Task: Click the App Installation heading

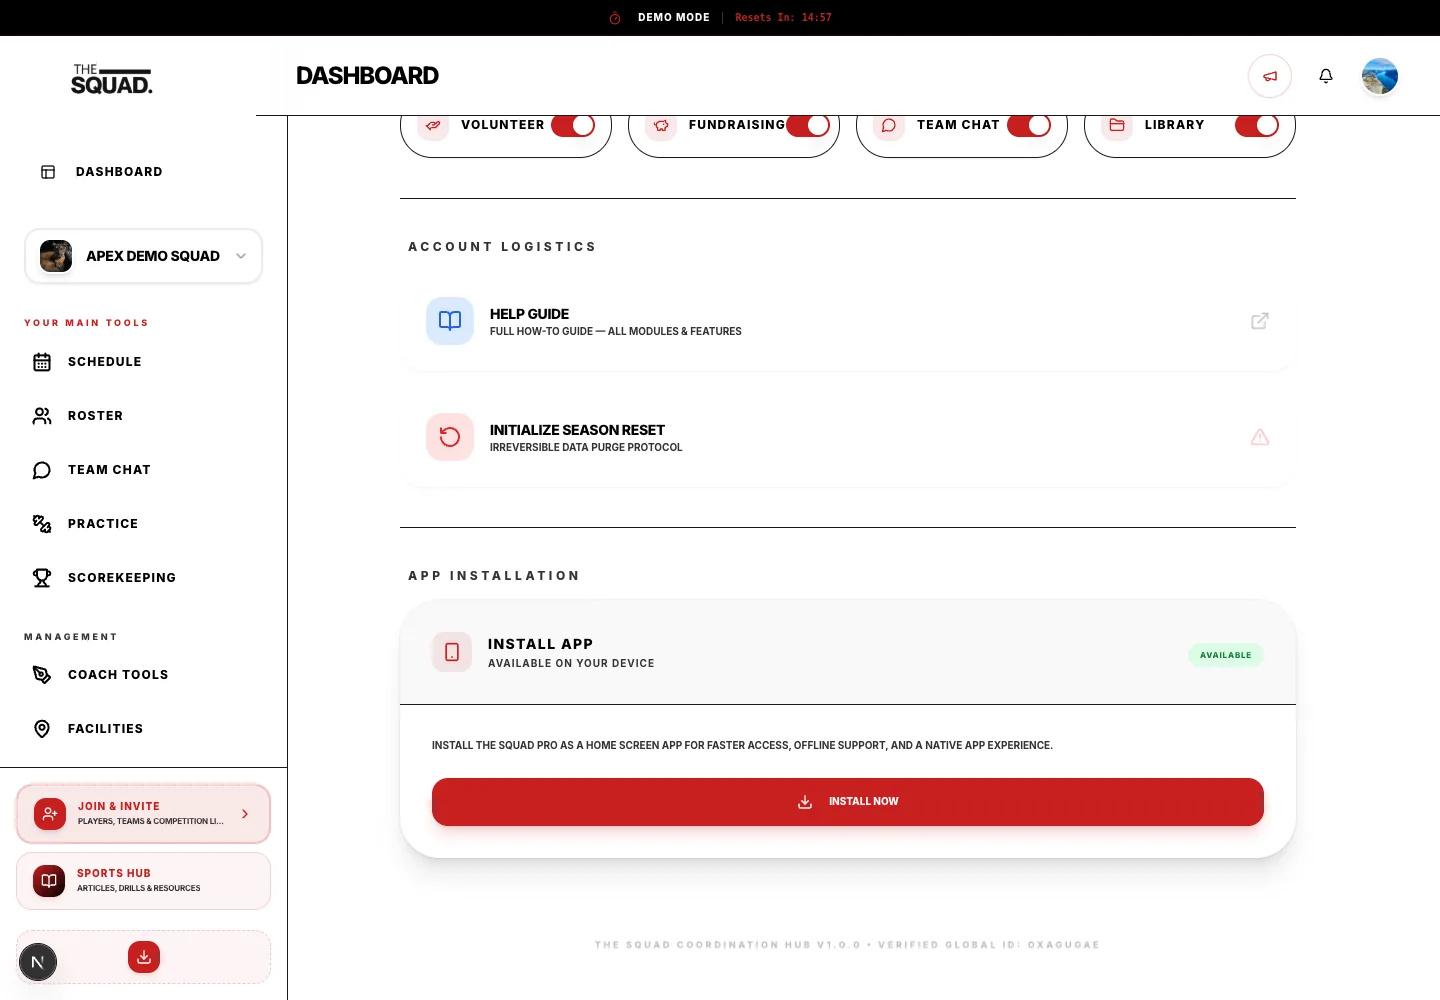Action: (494, 576)
